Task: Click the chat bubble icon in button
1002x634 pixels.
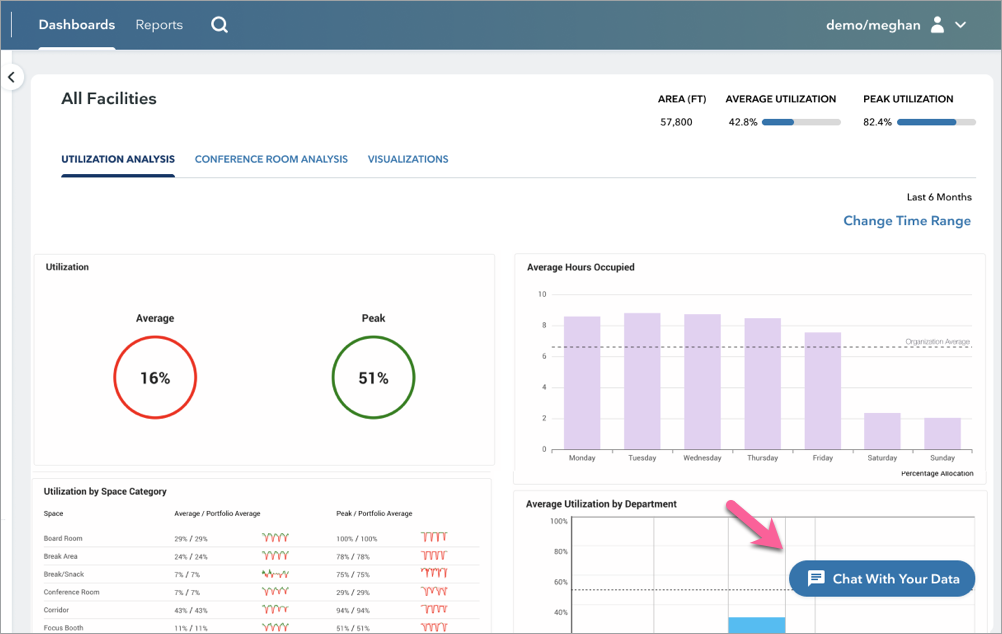Action: [x=816, y=579]
